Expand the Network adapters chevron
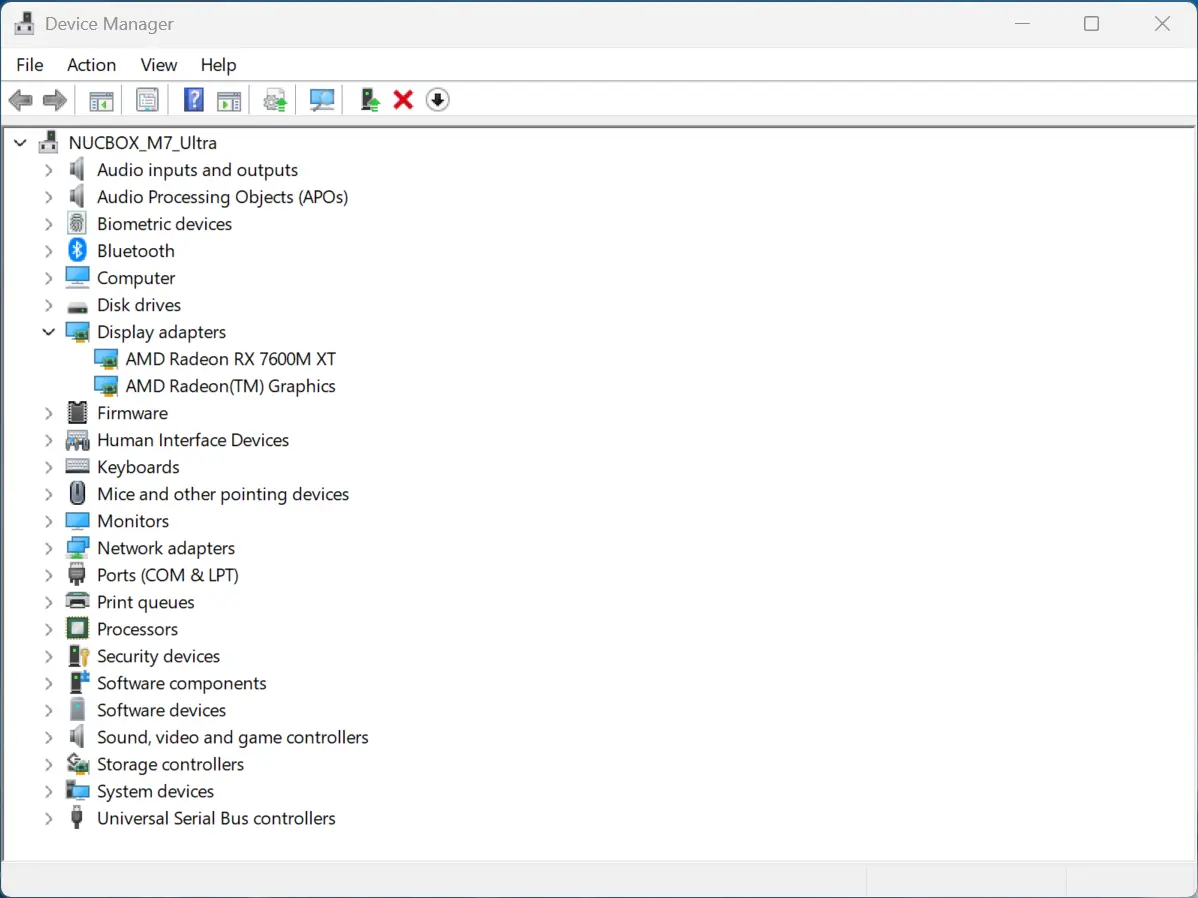This screenshot has width=1198, height=898. pyautogui.click(x=49, y=548)
